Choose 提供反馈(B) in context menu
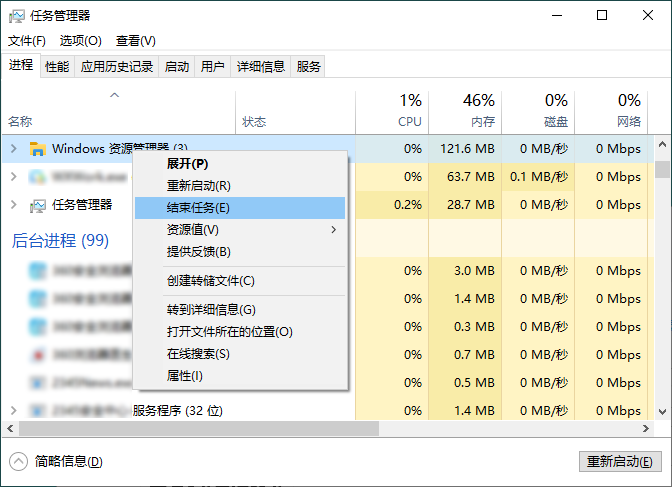The height and width of the screenshot is (487, 672). [240, 252]
